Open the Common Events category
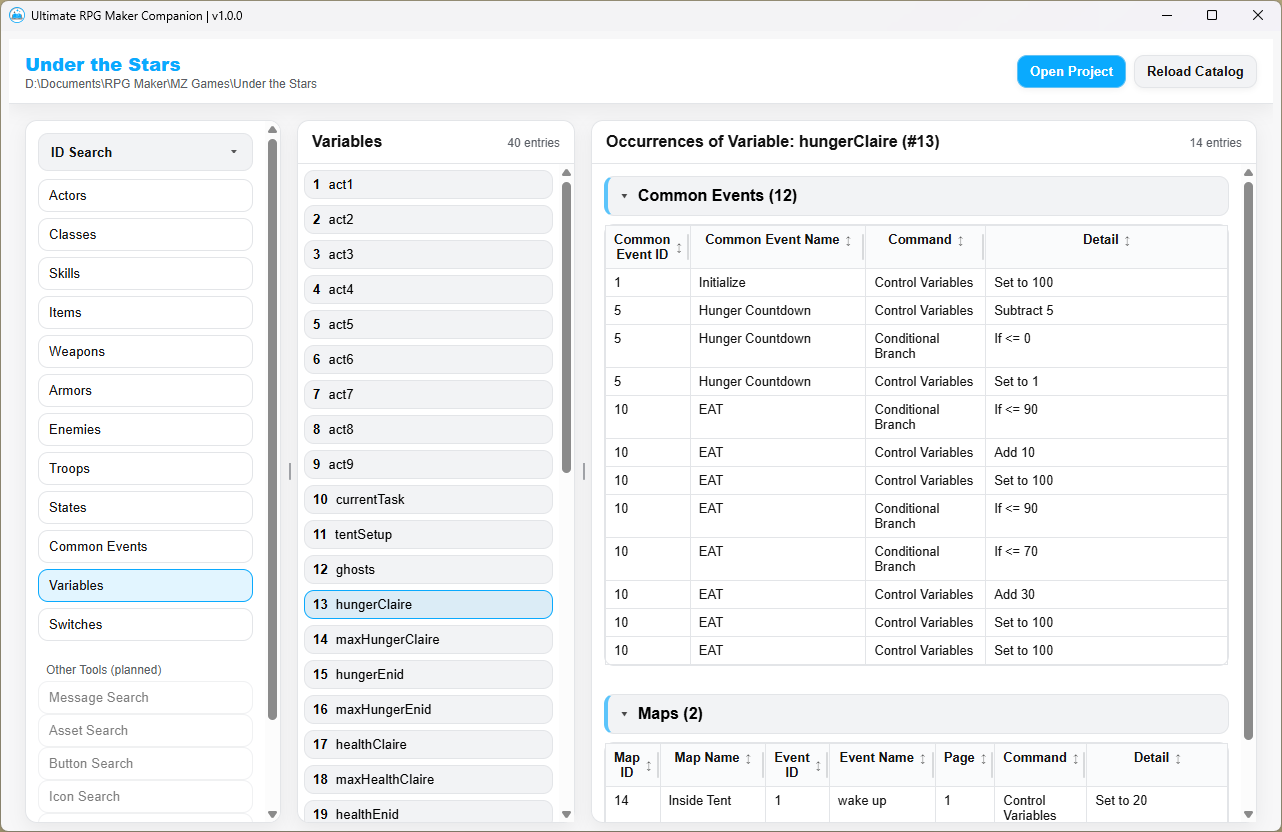This screenshot has height=832, width=1282. point(145,546)
